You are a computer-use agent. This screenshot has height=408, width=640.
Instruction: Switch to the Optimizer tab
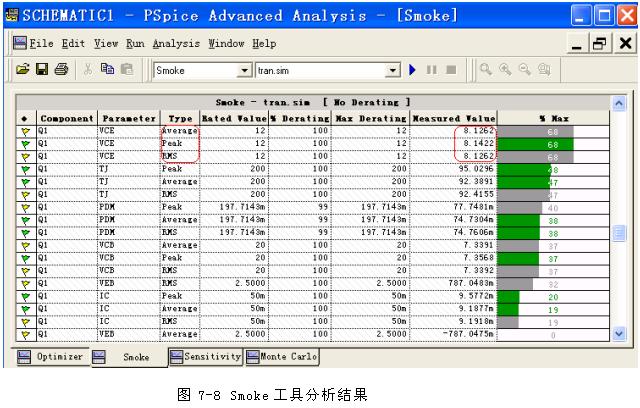52,357
